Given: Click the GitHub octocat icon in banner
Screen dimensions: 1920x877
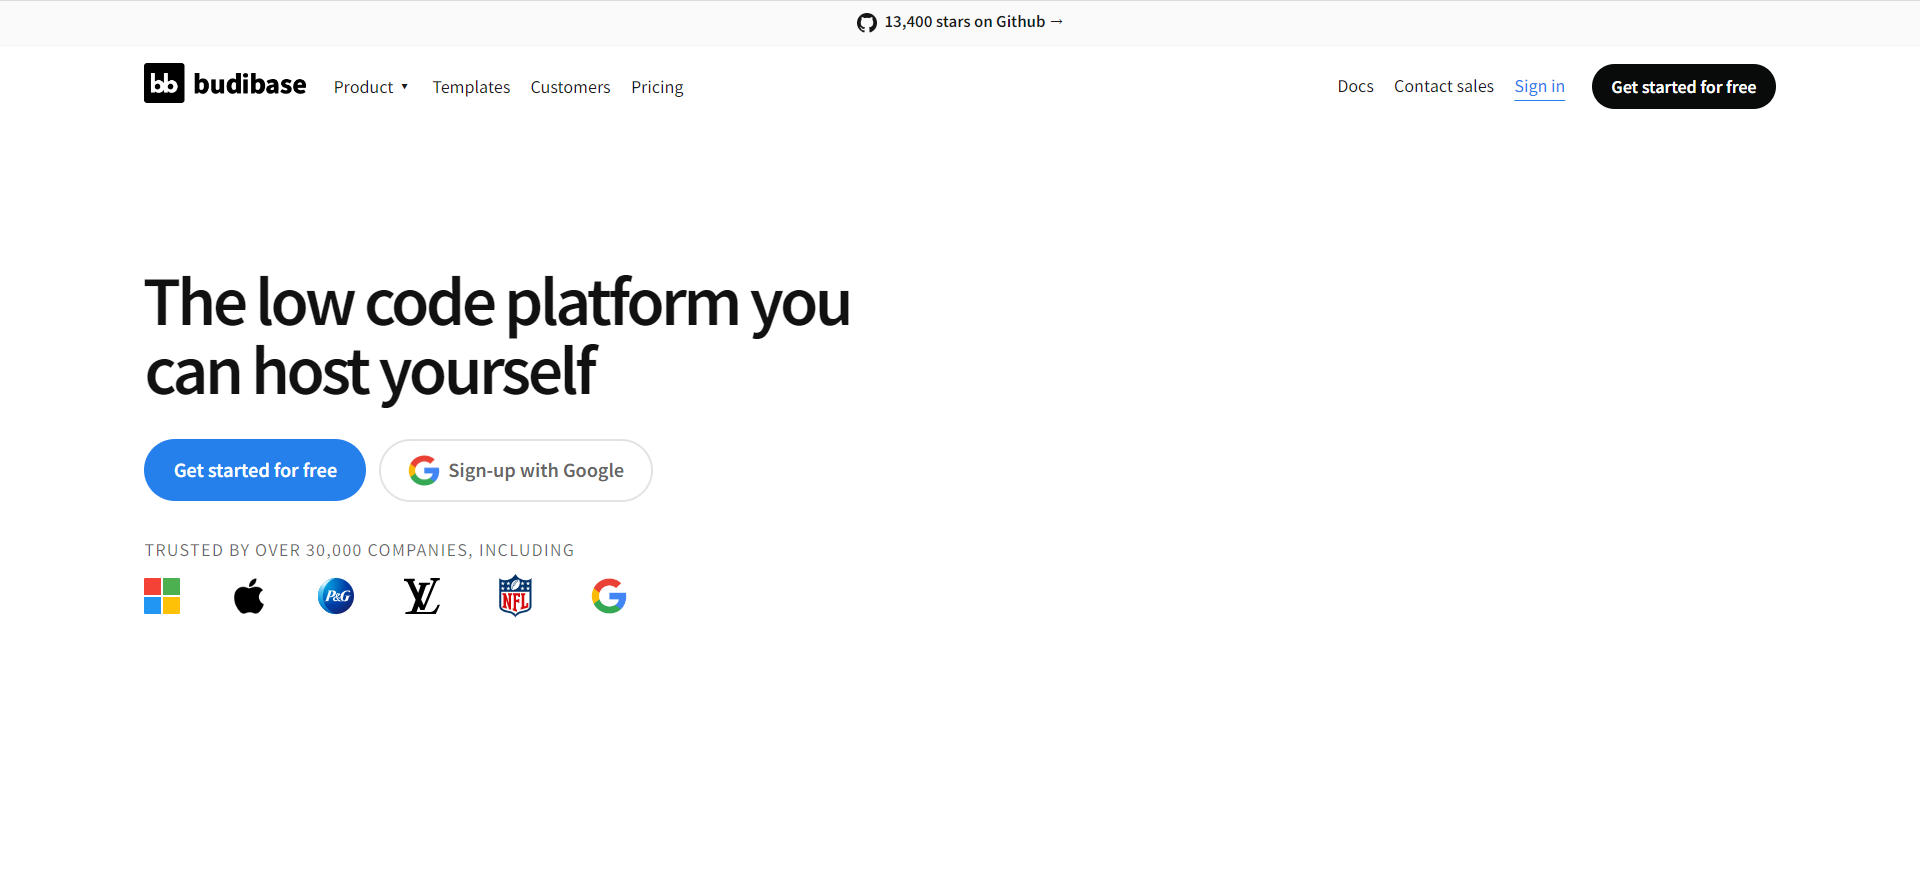Looking at the screenshot, I should point(867,22).
